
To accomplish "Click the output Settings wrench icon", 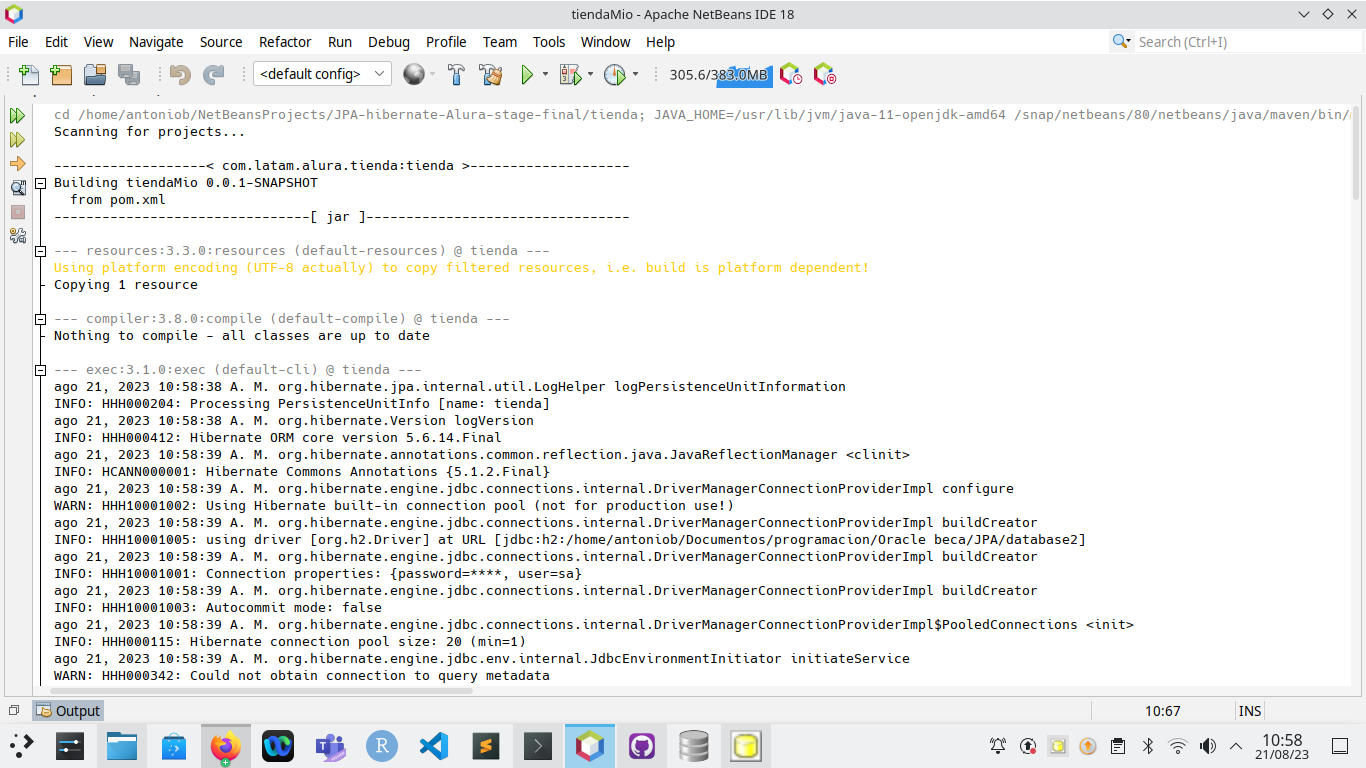I will pyautogui.click(x=17, y=236).
